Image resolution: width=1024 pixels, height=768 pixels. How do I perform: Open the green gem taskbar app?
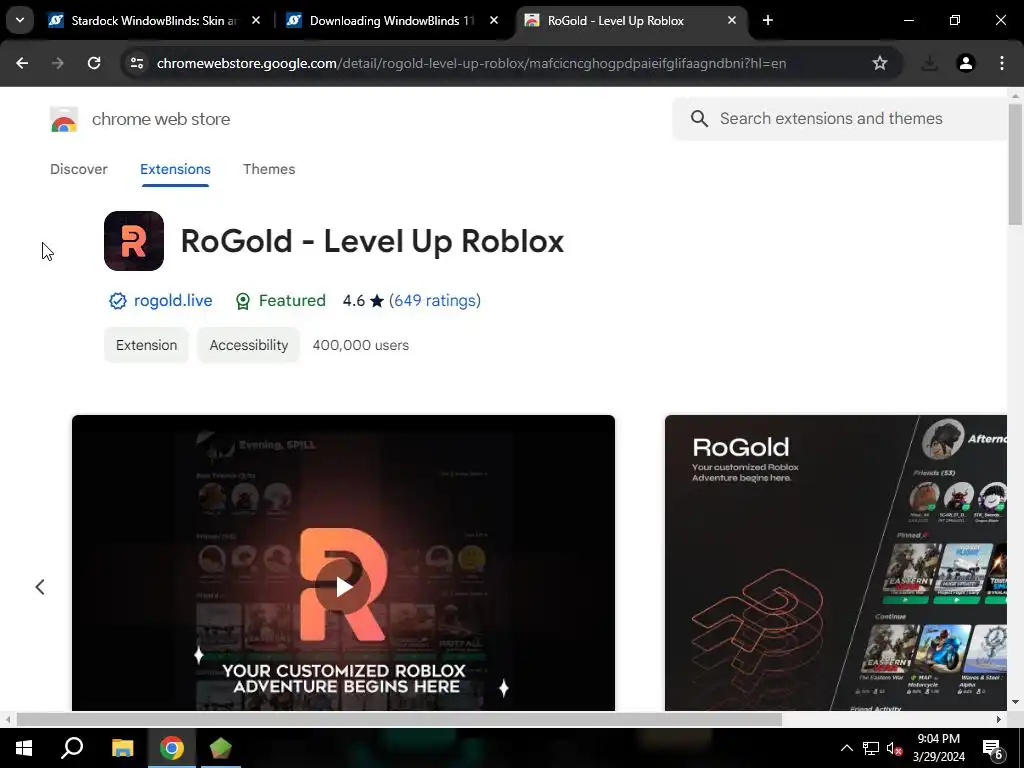(x=221, y=748)
